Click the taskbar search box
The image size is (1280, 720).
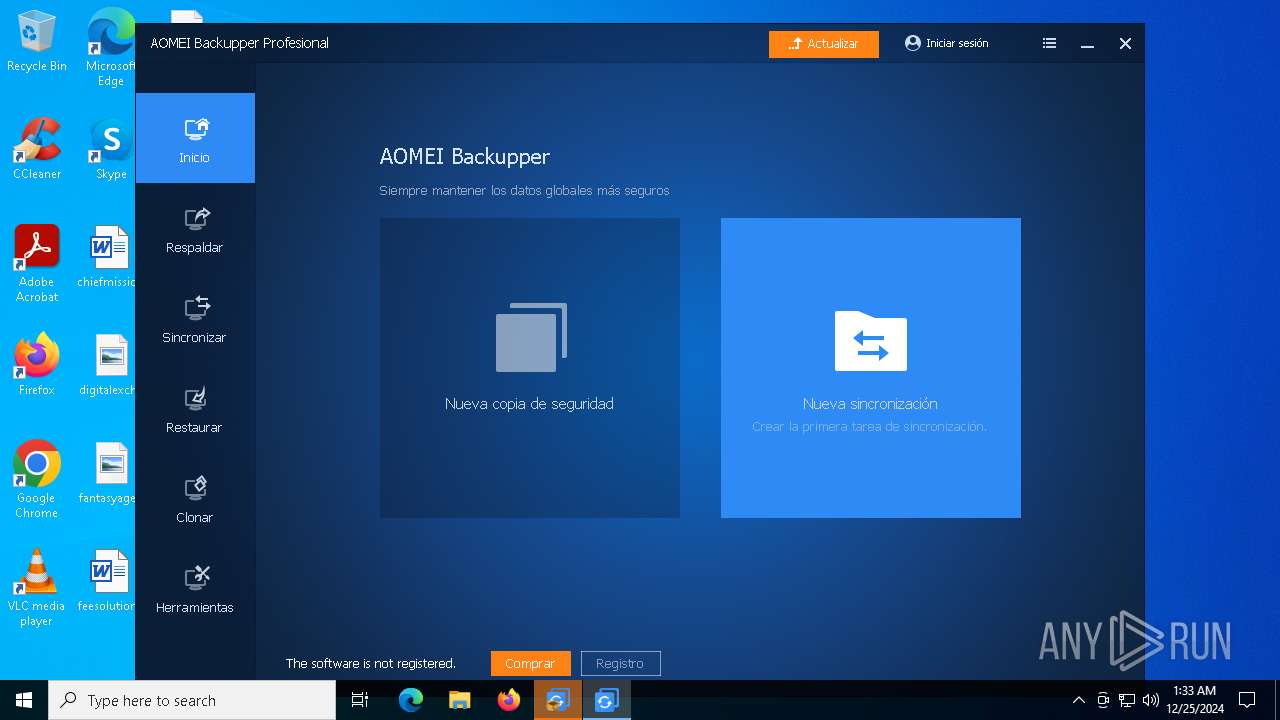[192, 700]
